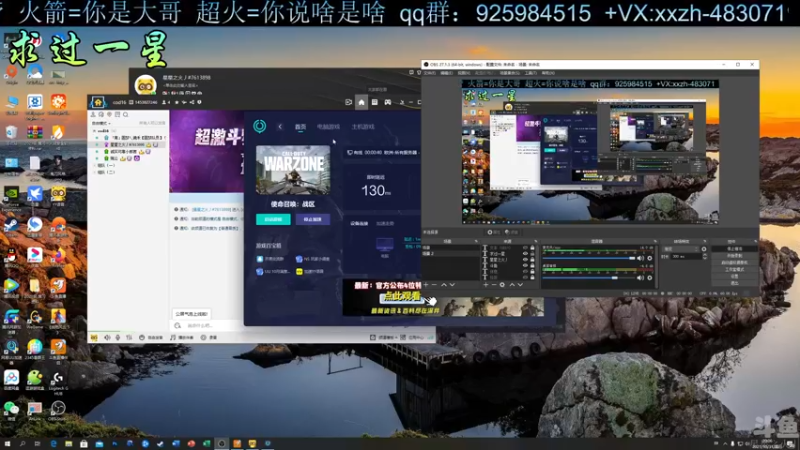Open settings gear of first OBS mixer track
Viewport: 800px width, 450px height.
(649, 259)
